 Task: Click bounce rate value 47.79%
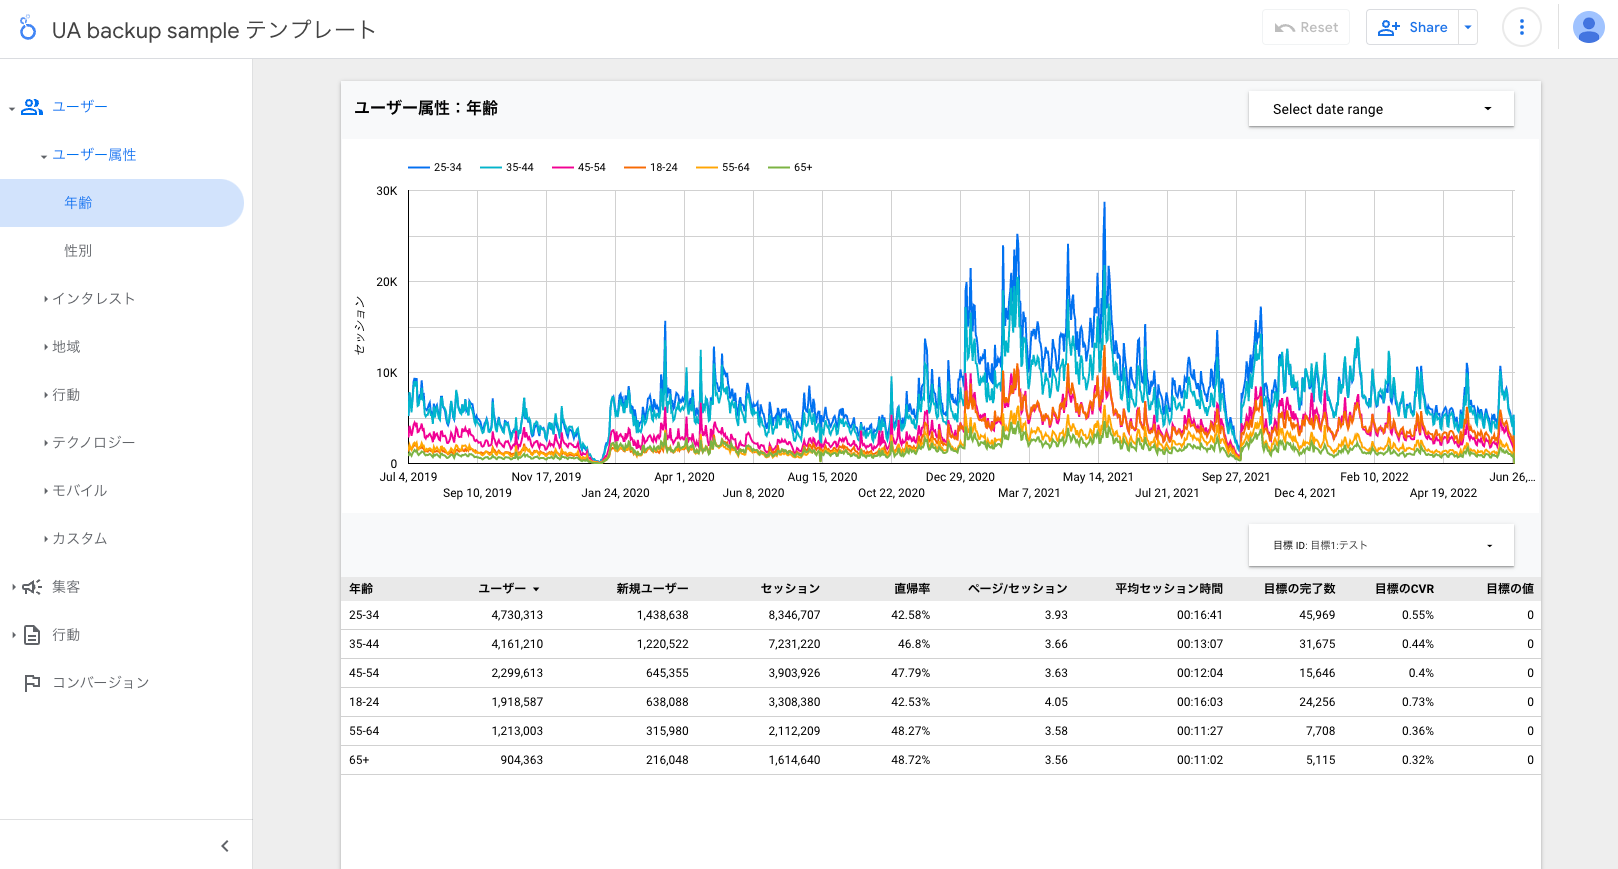(911, 674)
